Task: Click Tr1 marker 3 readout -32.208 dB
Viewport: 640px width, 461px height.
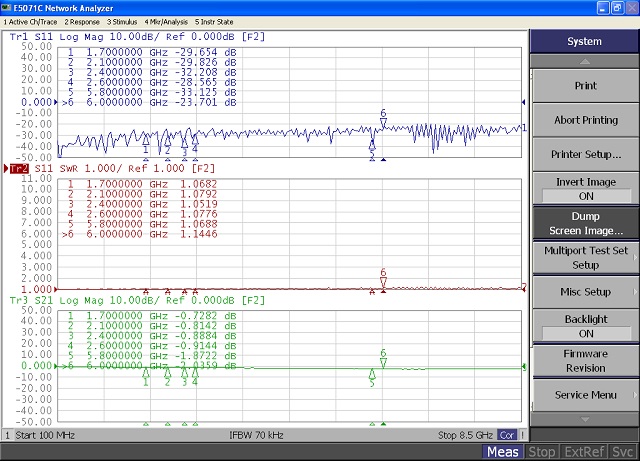Action: point(206,72)
